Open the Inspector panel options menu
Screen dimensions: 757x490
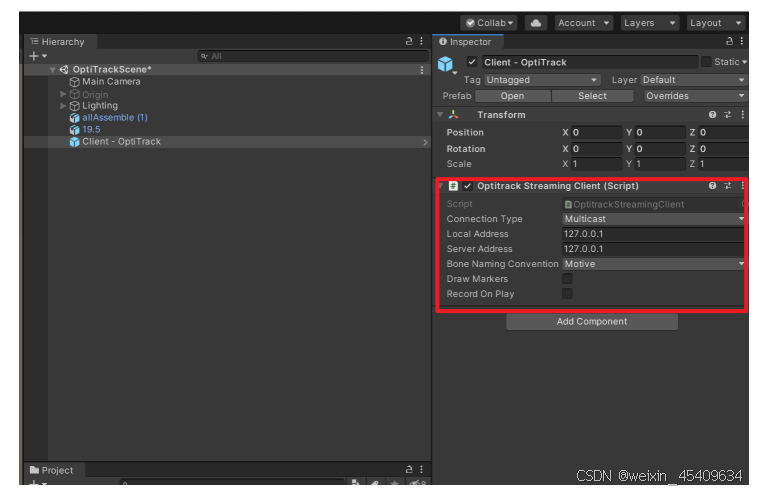[x=742, y=41]
